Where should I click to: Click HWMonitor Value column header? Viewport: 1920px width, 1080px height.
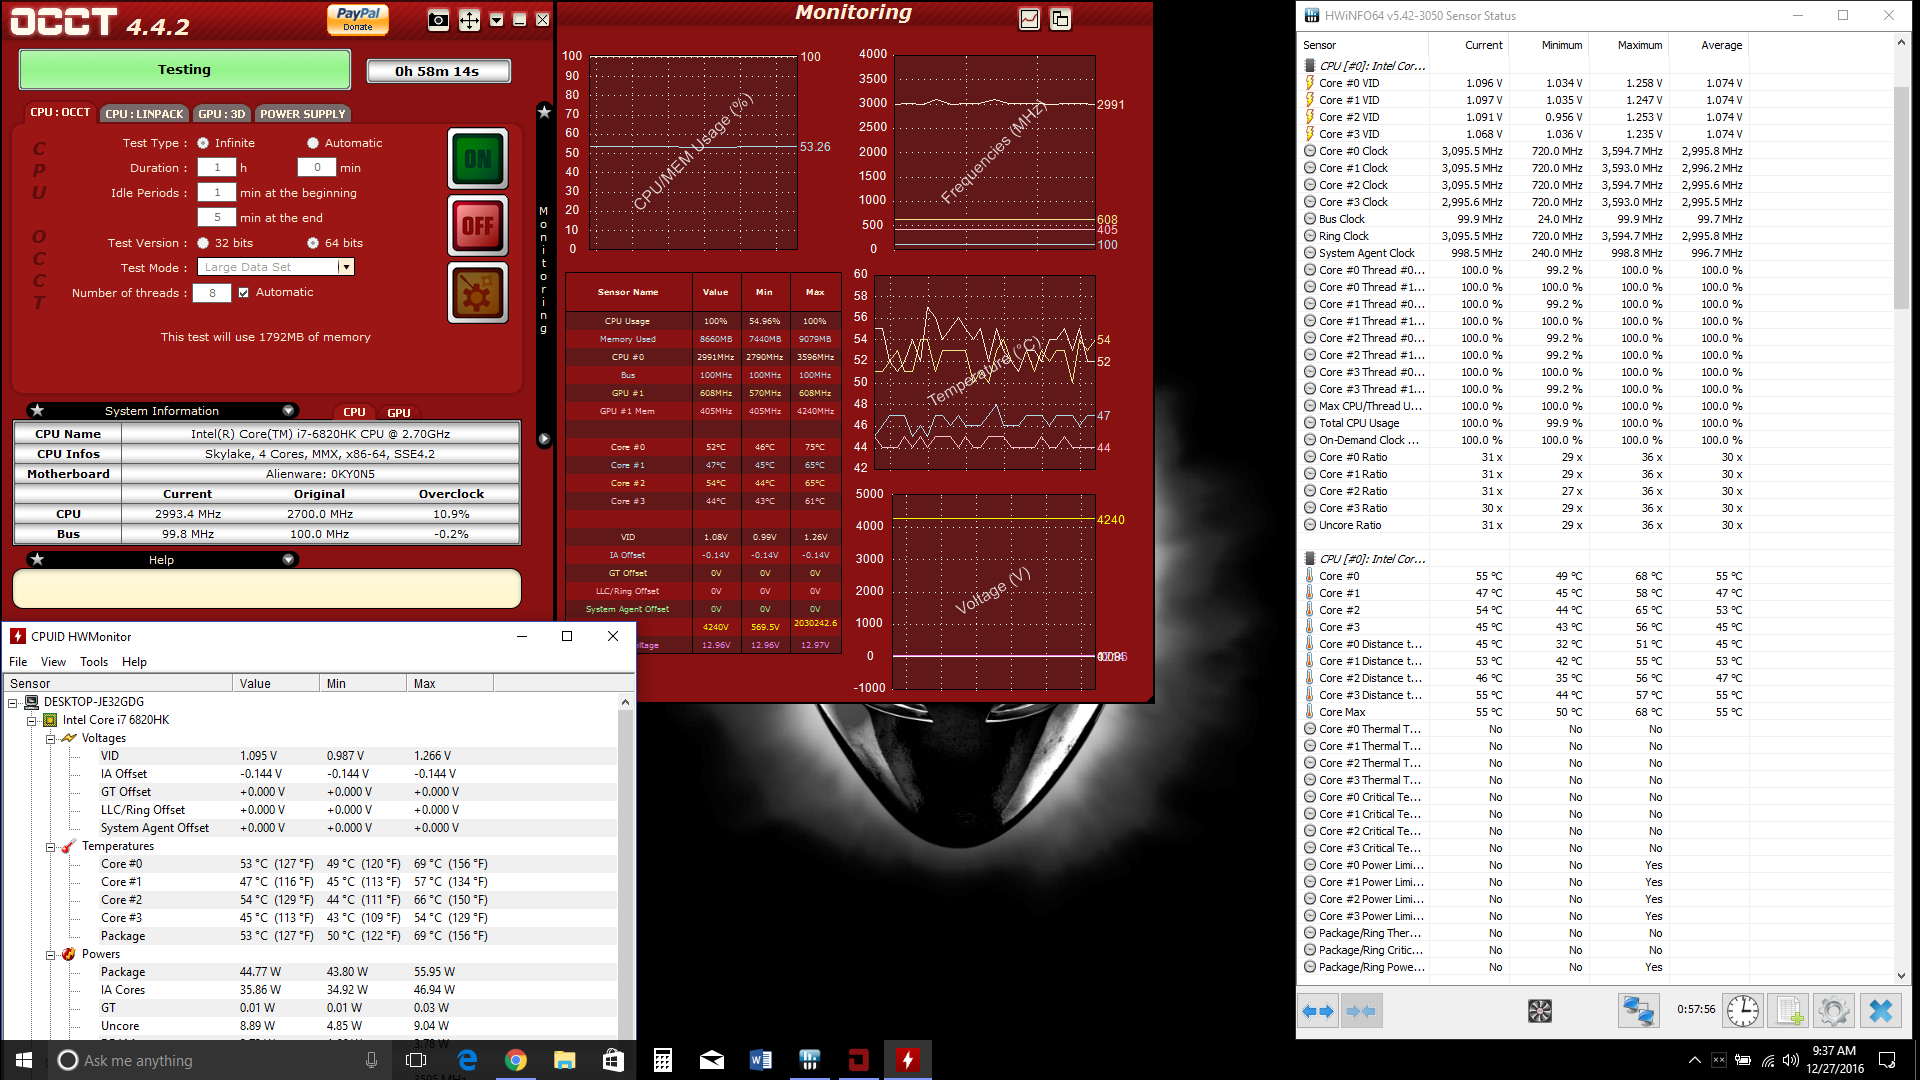click(277, 684)
